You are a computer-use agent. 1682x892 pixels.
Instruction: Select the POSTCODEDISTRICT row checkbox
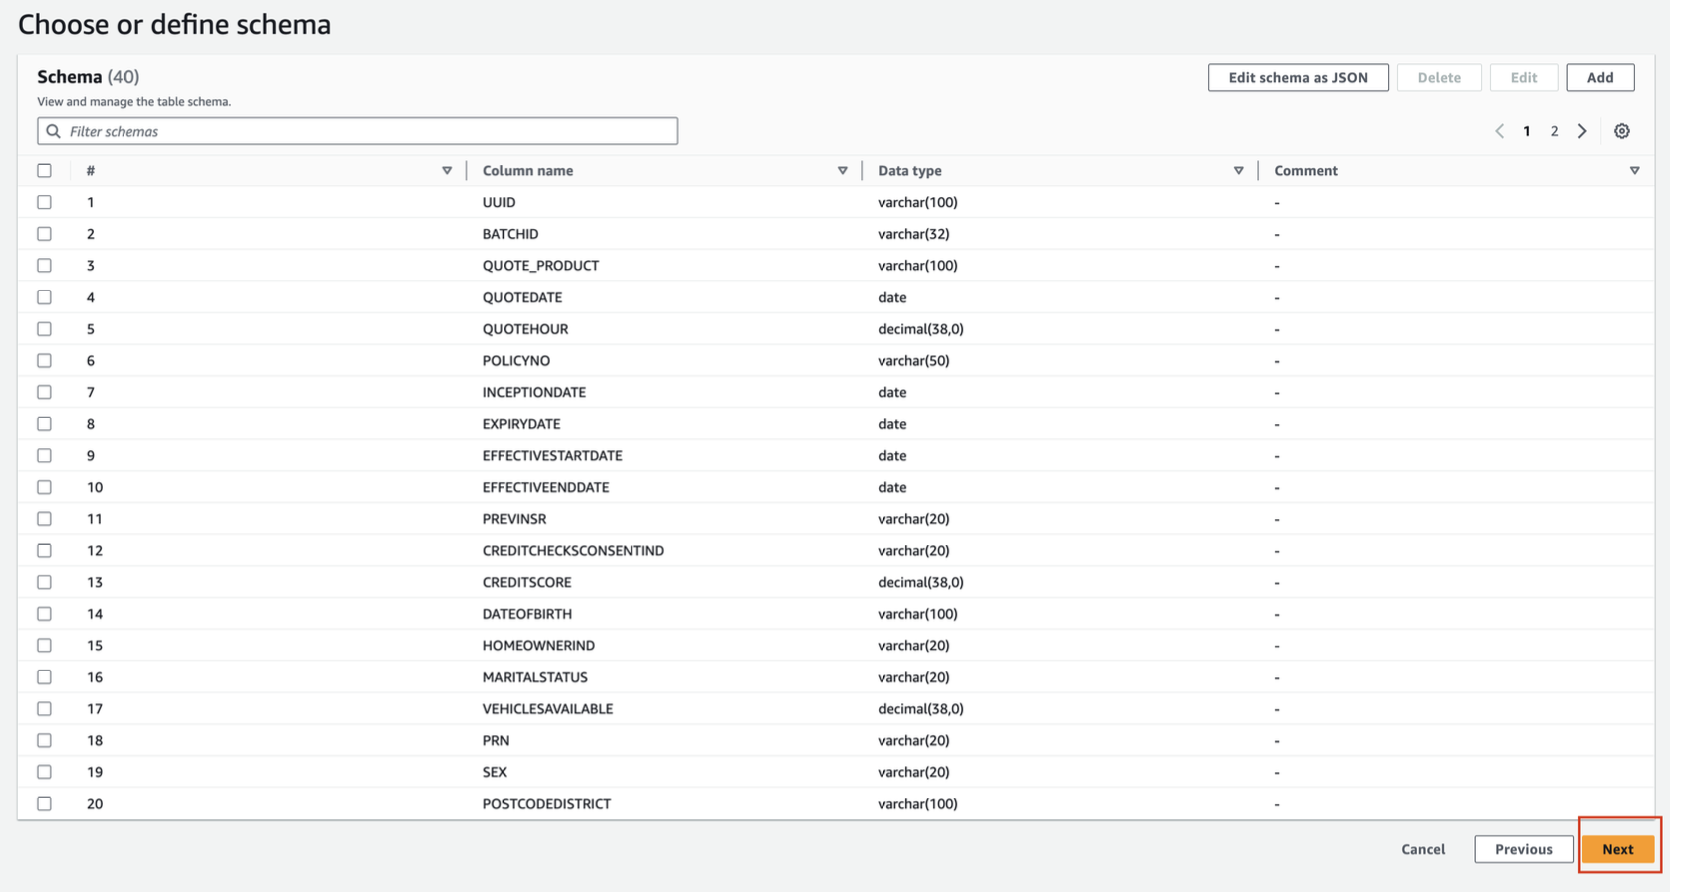coord(44,804)
